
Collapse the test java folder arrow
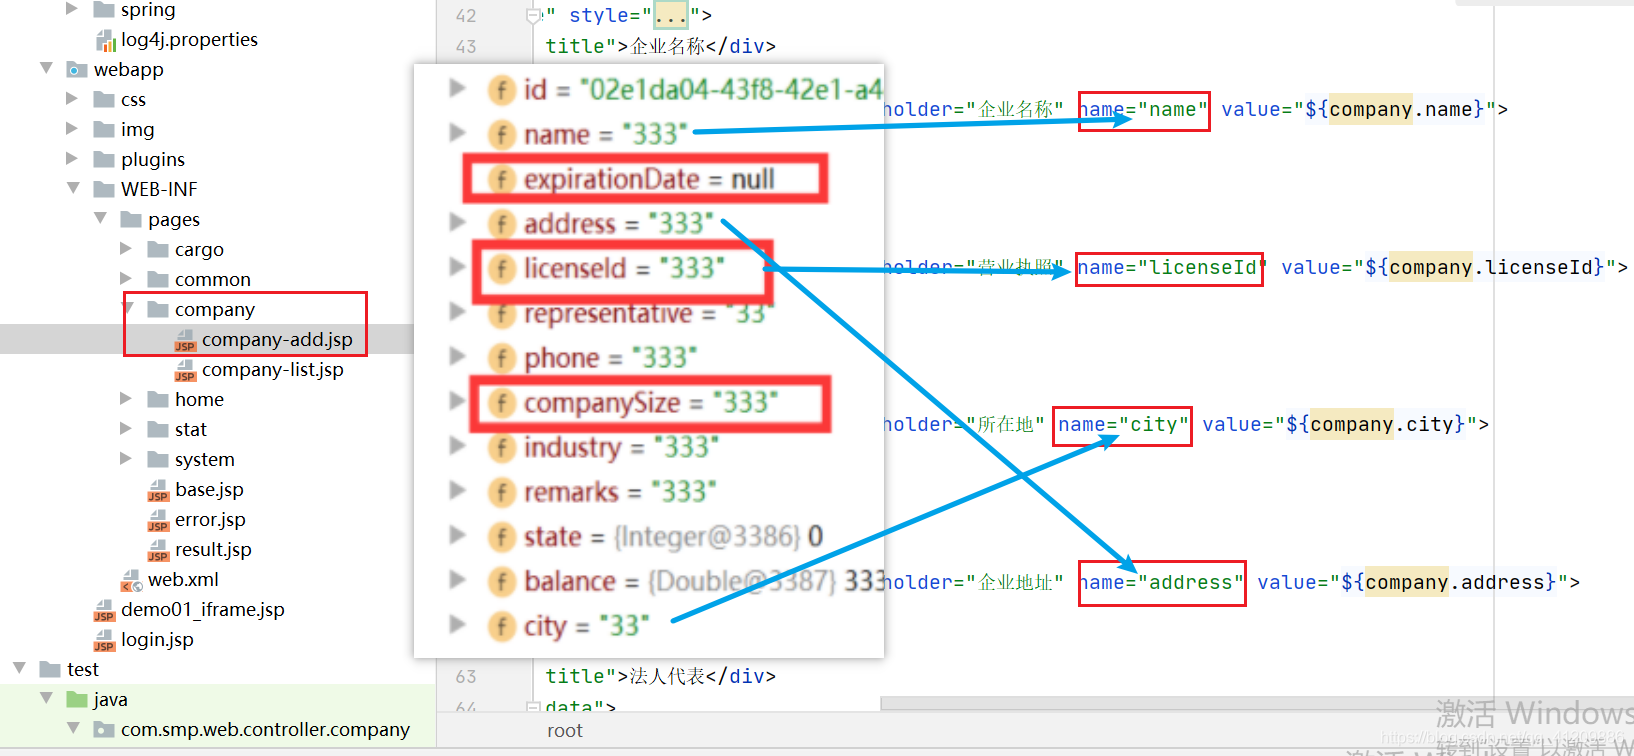(46, 698)
